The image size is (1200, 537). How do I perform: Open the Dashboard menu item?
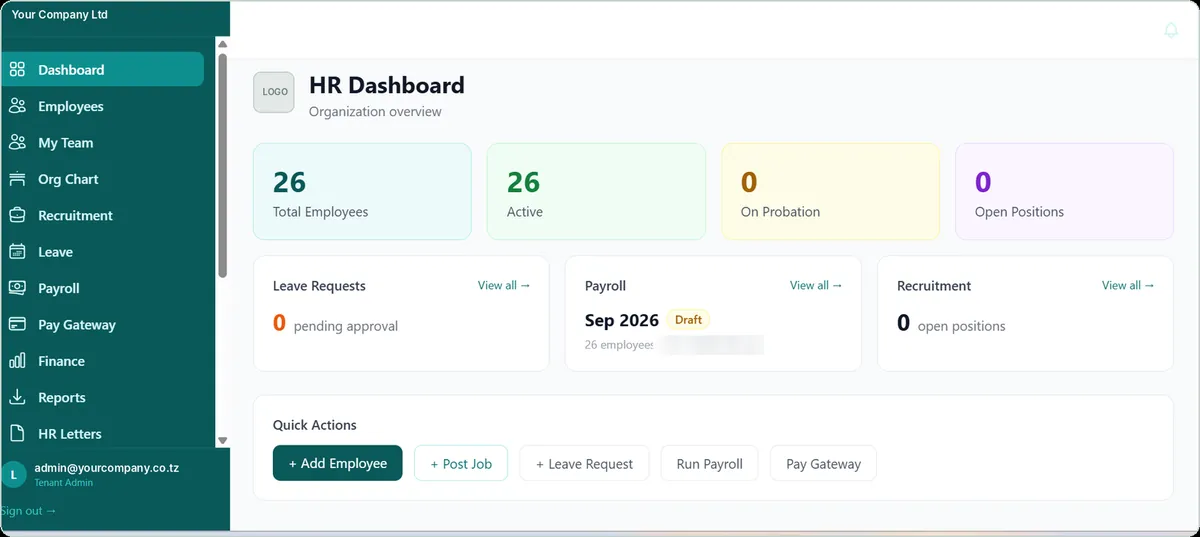(x=103, y=70)
